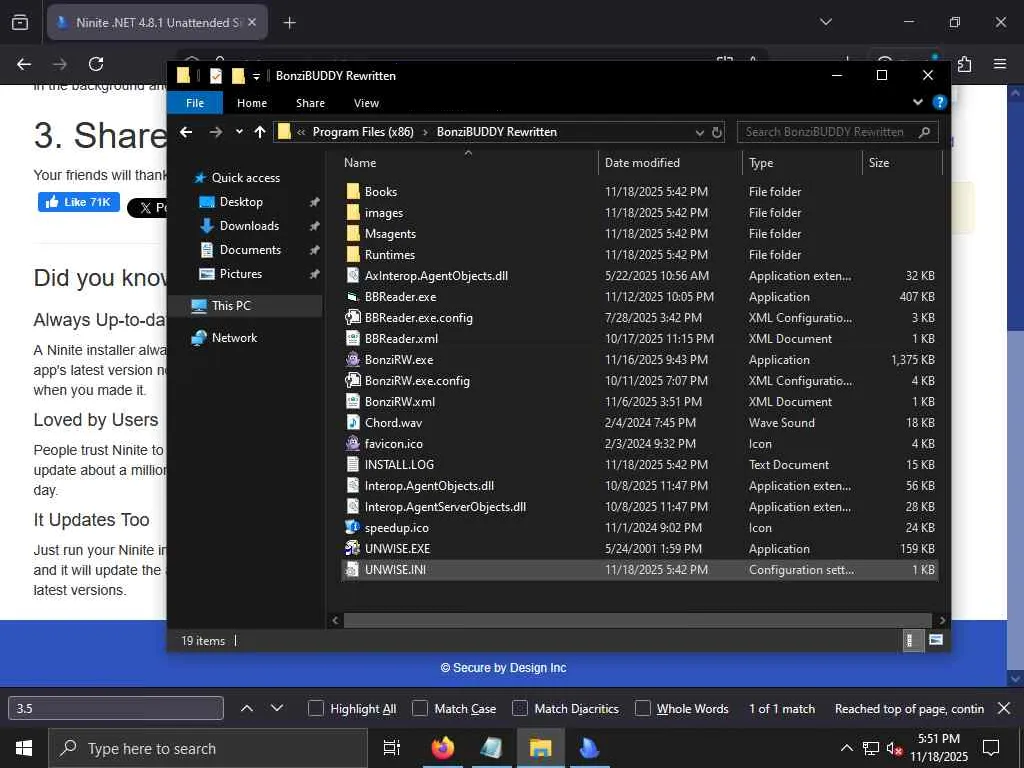The image size is (1024, 768).
Task: Select the BonziRW.exe purple gorilla icon
Action: coord(353,359)
